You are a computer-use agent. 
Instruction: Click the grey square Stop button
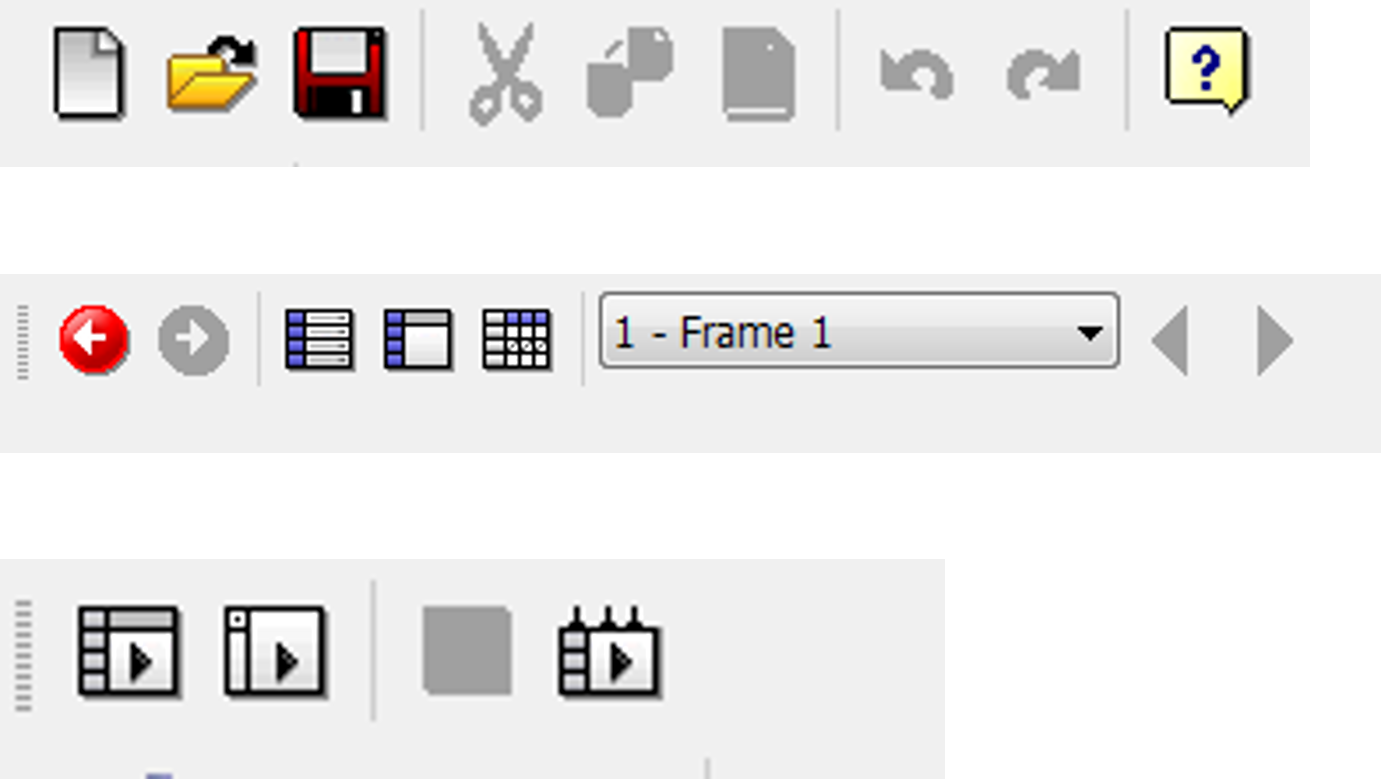coord(467,651)
